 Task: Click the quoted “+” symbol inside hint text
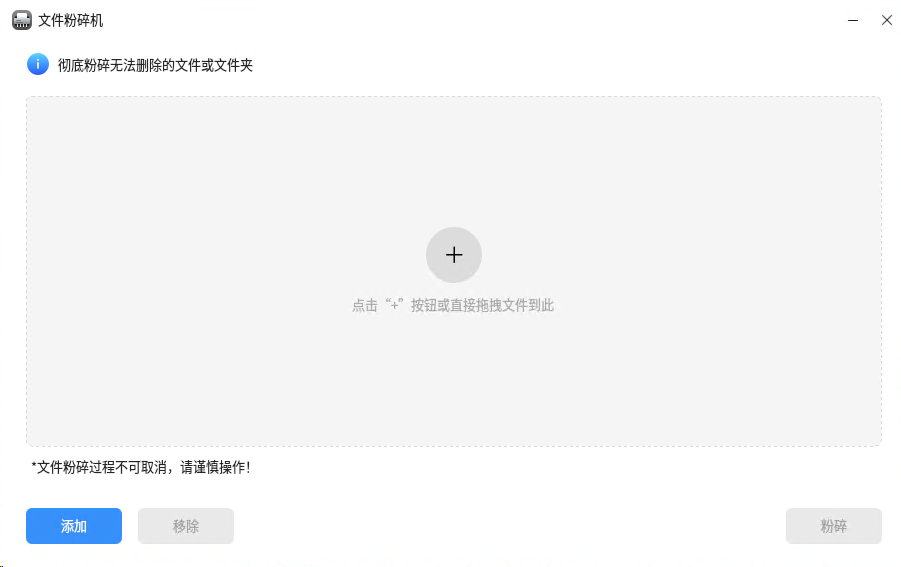pos(394,305)
